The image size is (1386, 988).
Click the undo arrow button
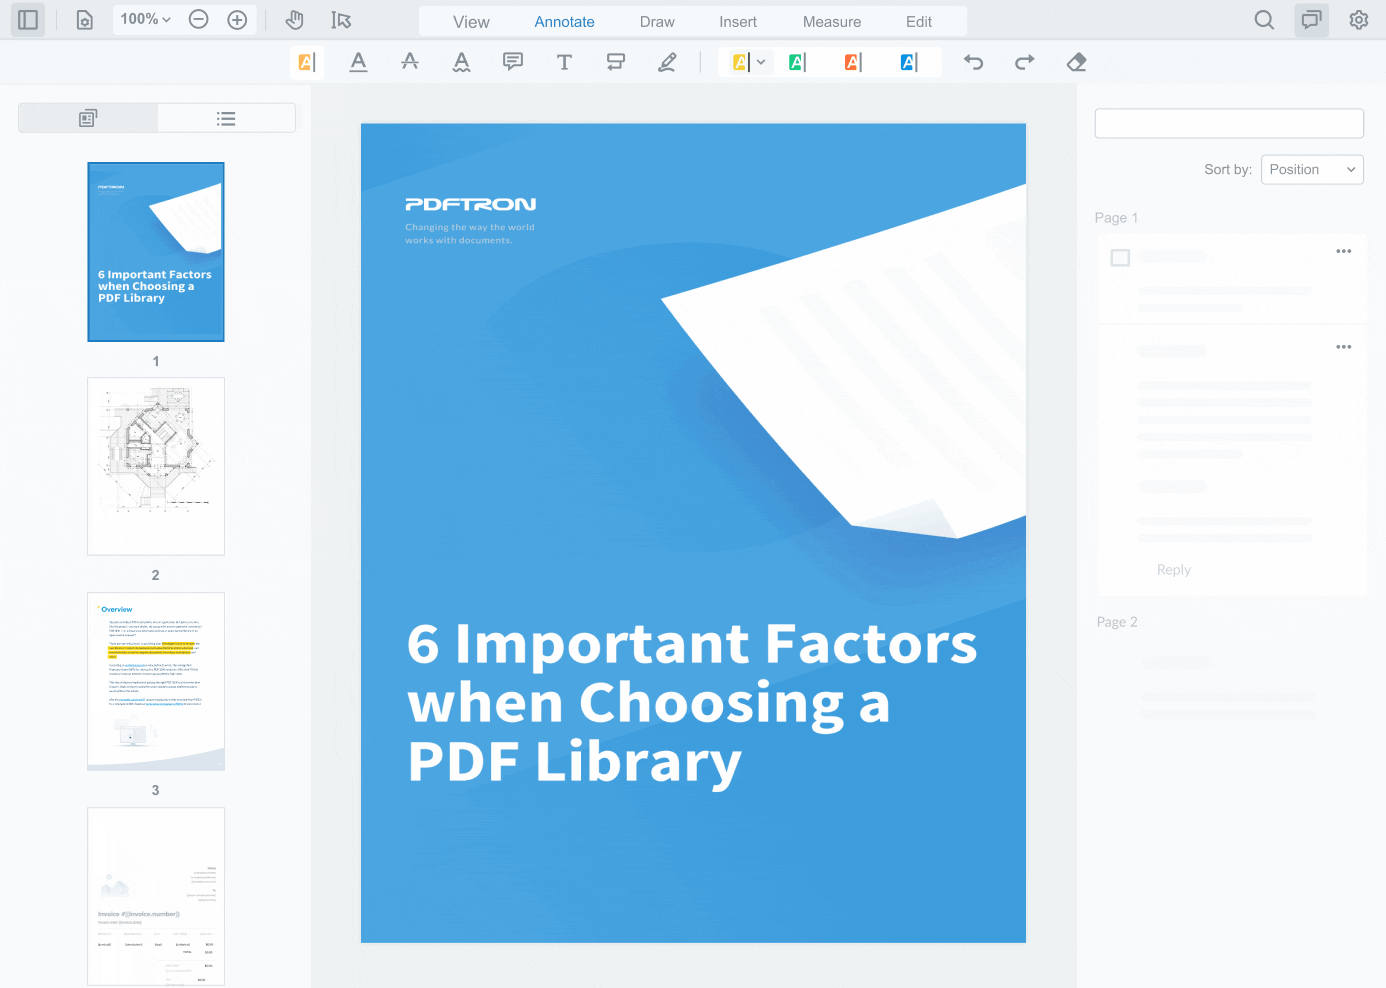973,62
